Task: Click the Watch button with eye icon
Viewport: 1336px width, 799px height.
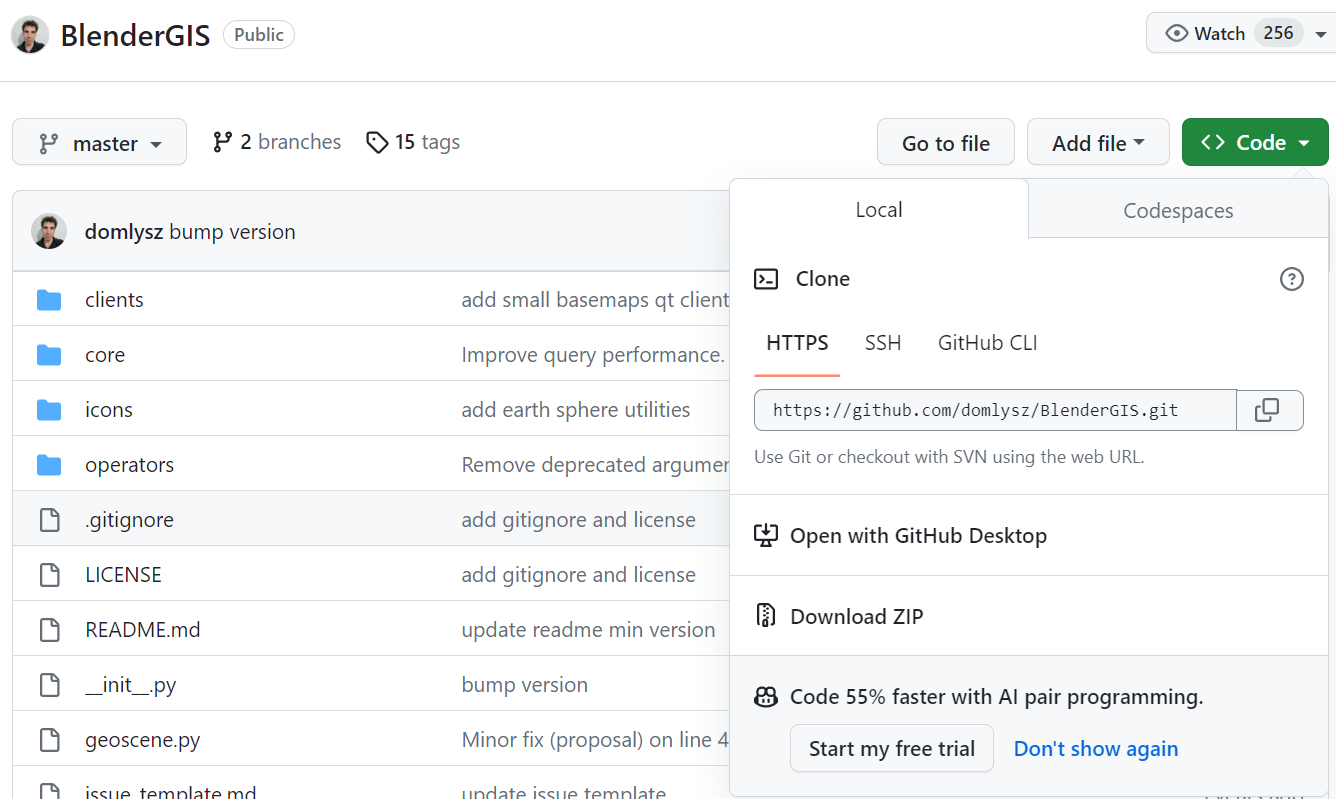Action: (1205, 33)
